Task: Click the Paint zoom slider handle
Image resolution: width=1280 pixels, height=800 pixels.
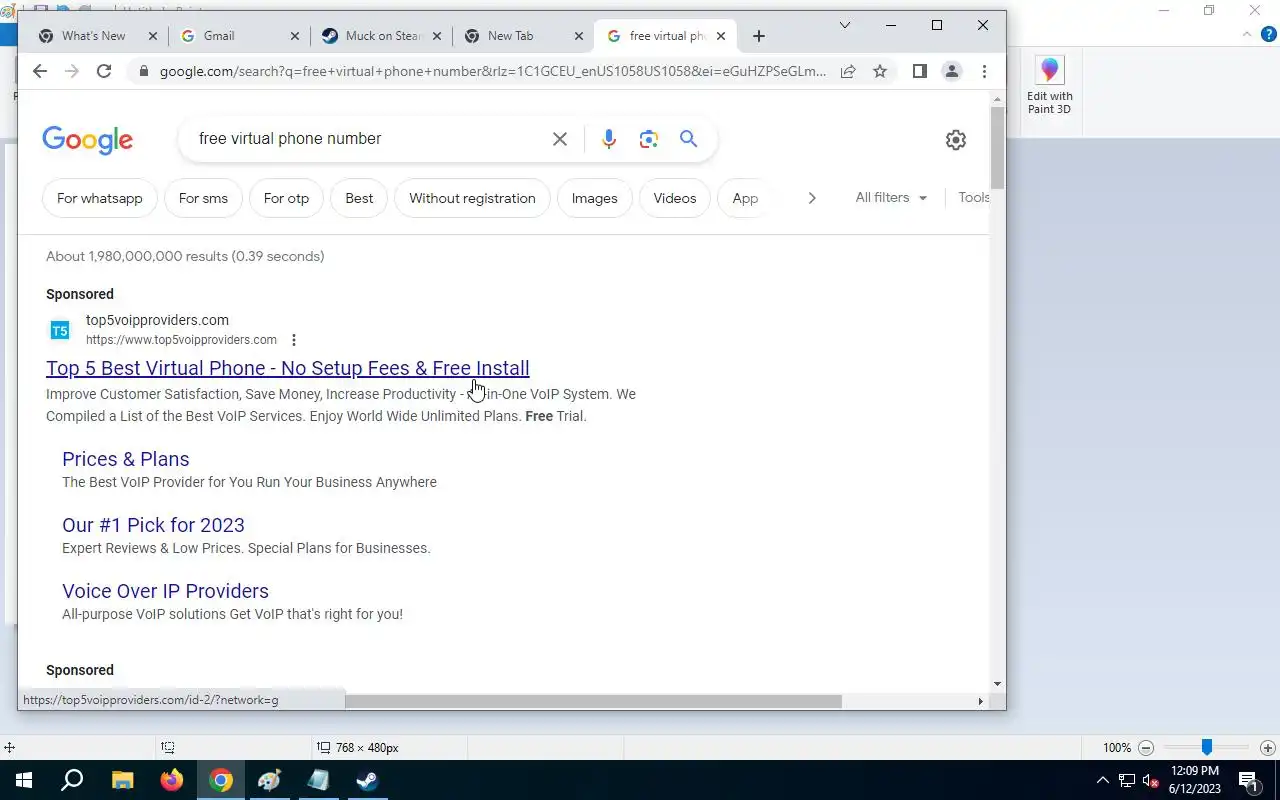Action: point(1207,747)
